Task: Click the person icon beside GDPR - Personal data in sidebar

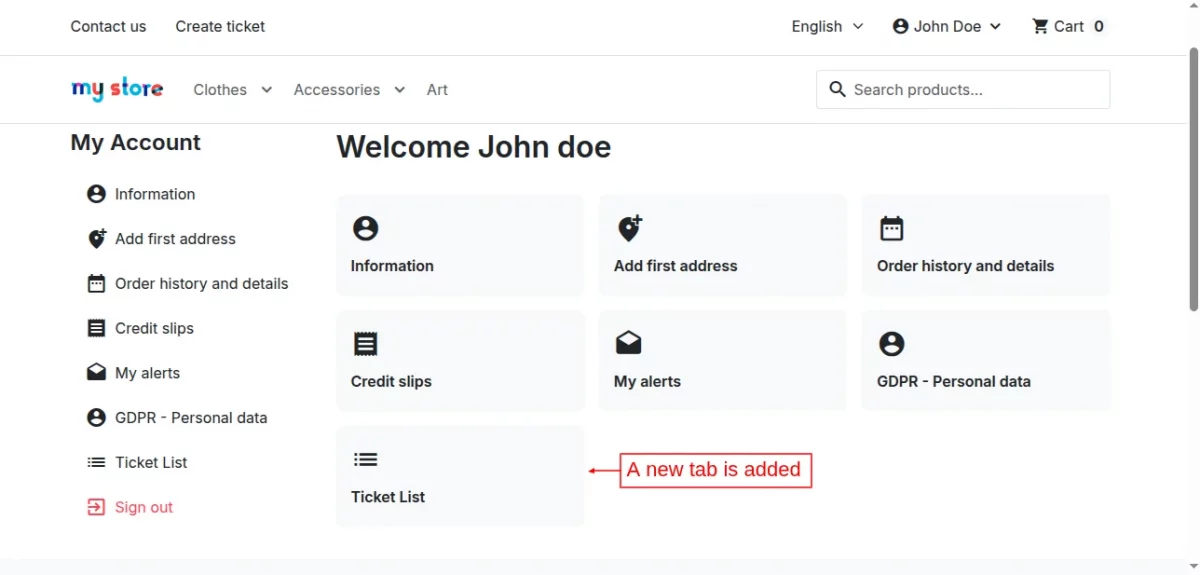Action: click(x=96, y=418)
